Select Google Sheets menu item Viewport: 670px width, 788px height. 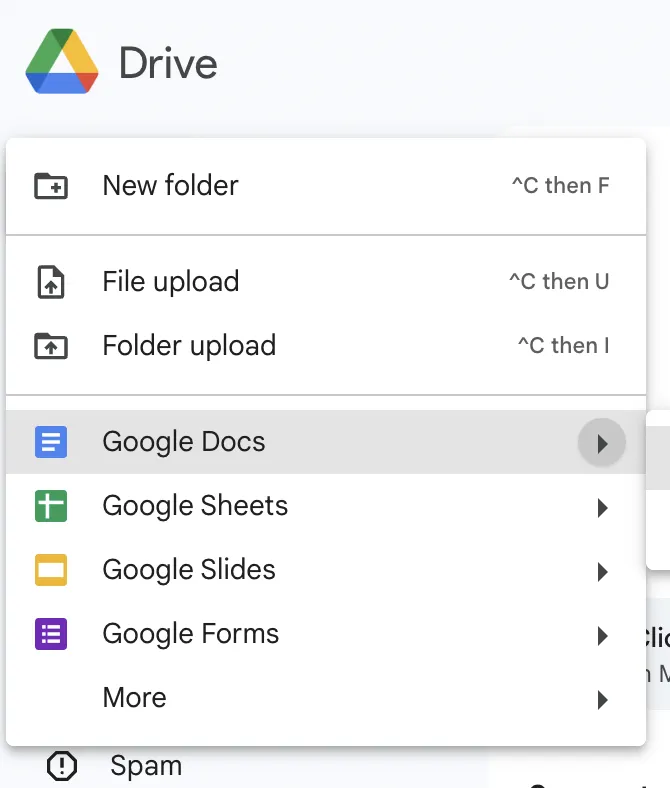[326, 506]
